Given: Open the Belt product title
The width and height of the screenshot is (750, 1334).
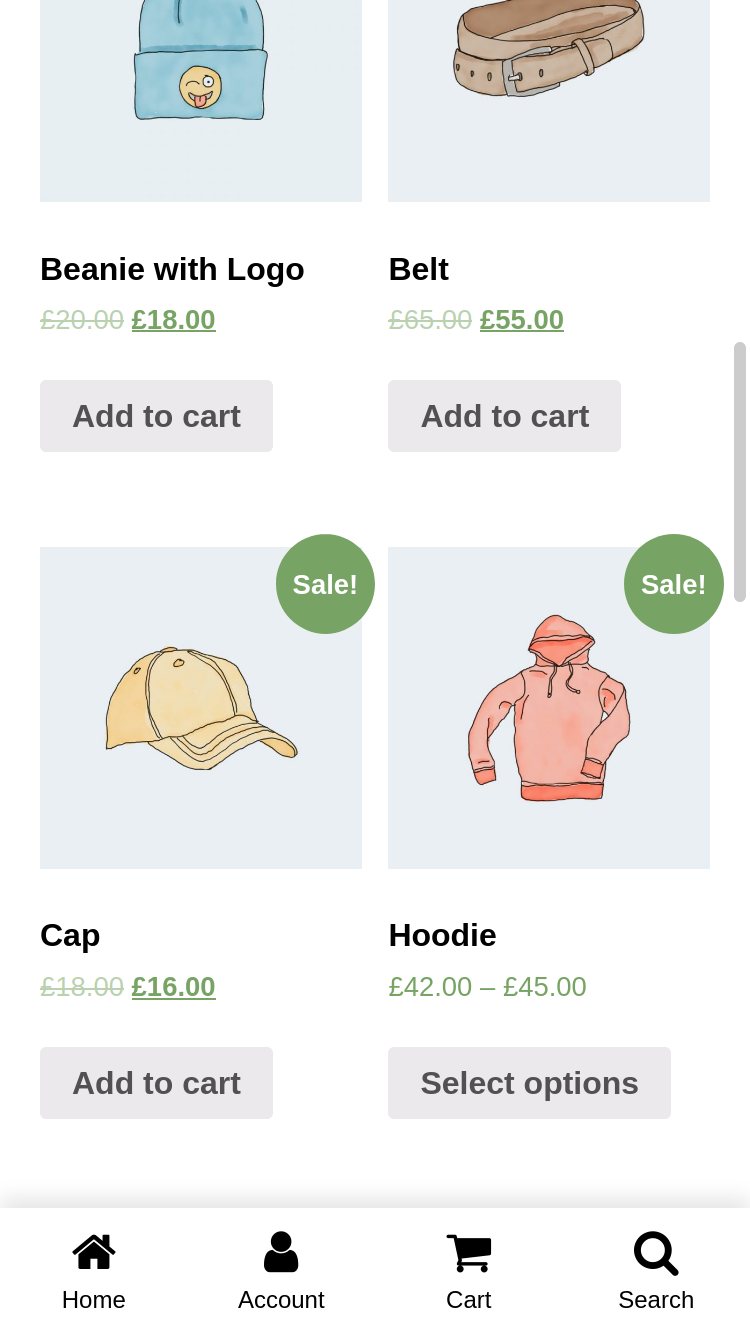Looking at the screenshot, I should point(418,269).
